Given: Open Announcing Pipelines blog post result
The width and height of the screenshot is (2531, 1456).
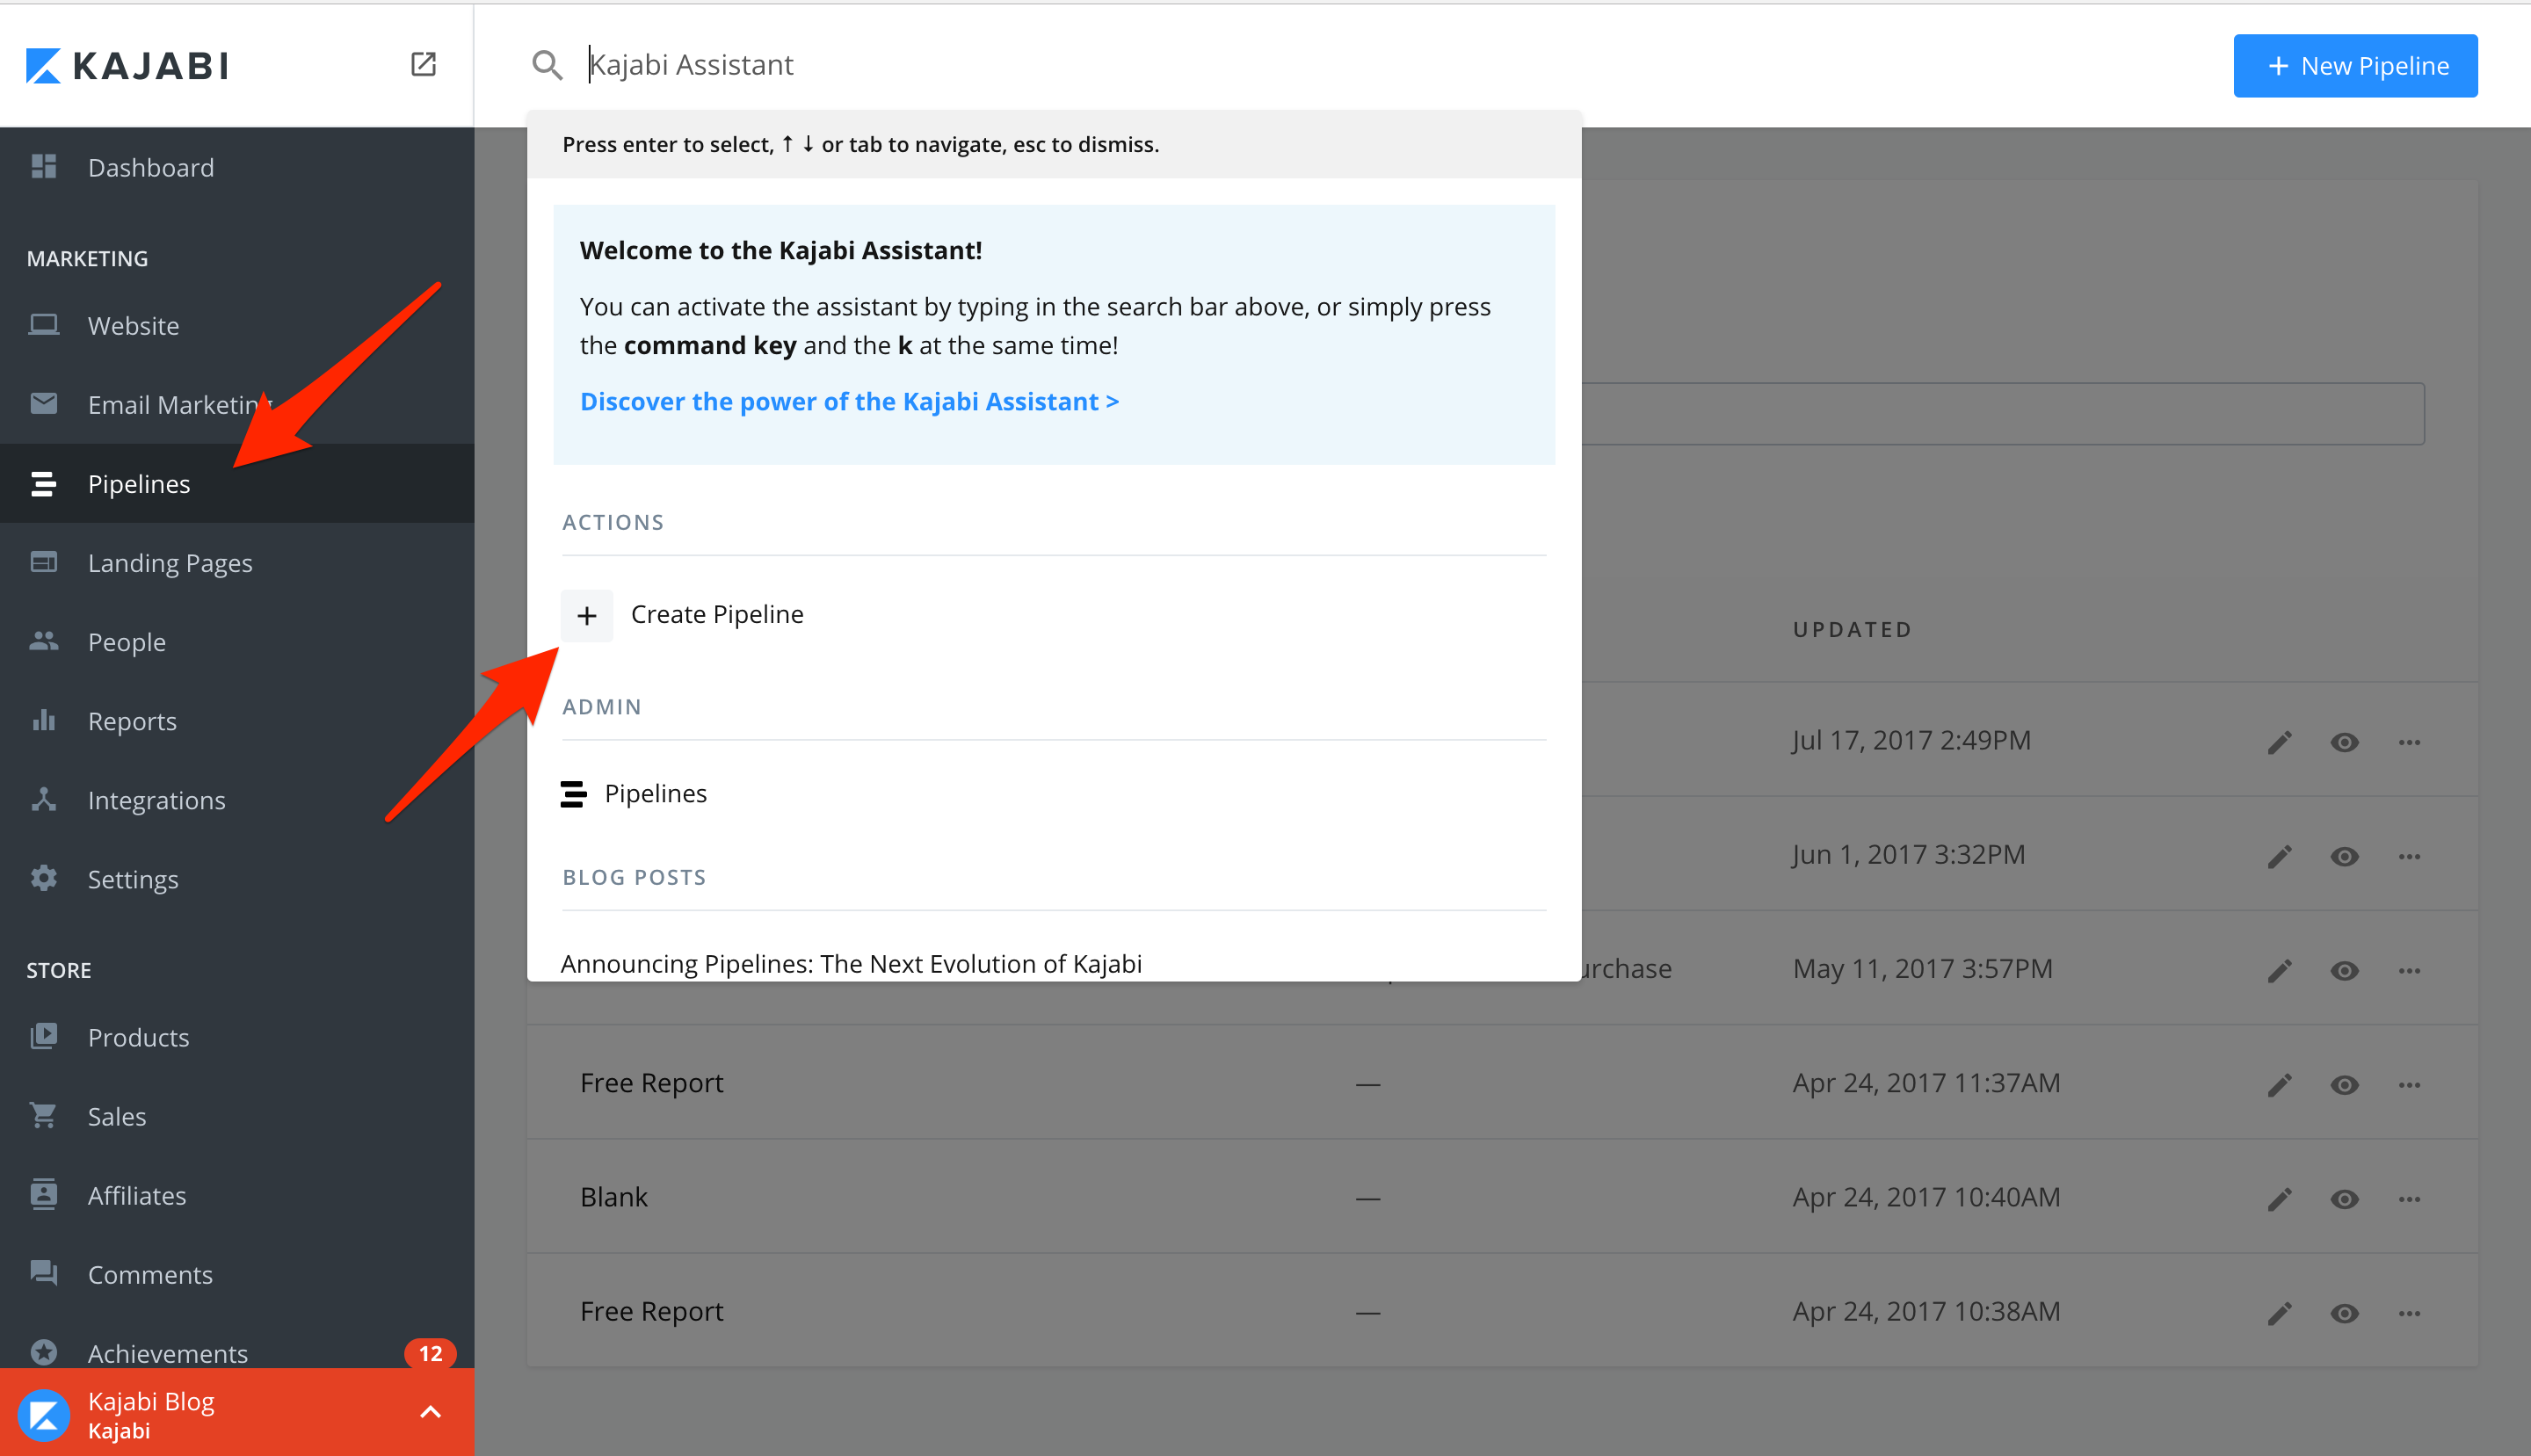Looking at the screenshot, I should [x=851, y=963].
